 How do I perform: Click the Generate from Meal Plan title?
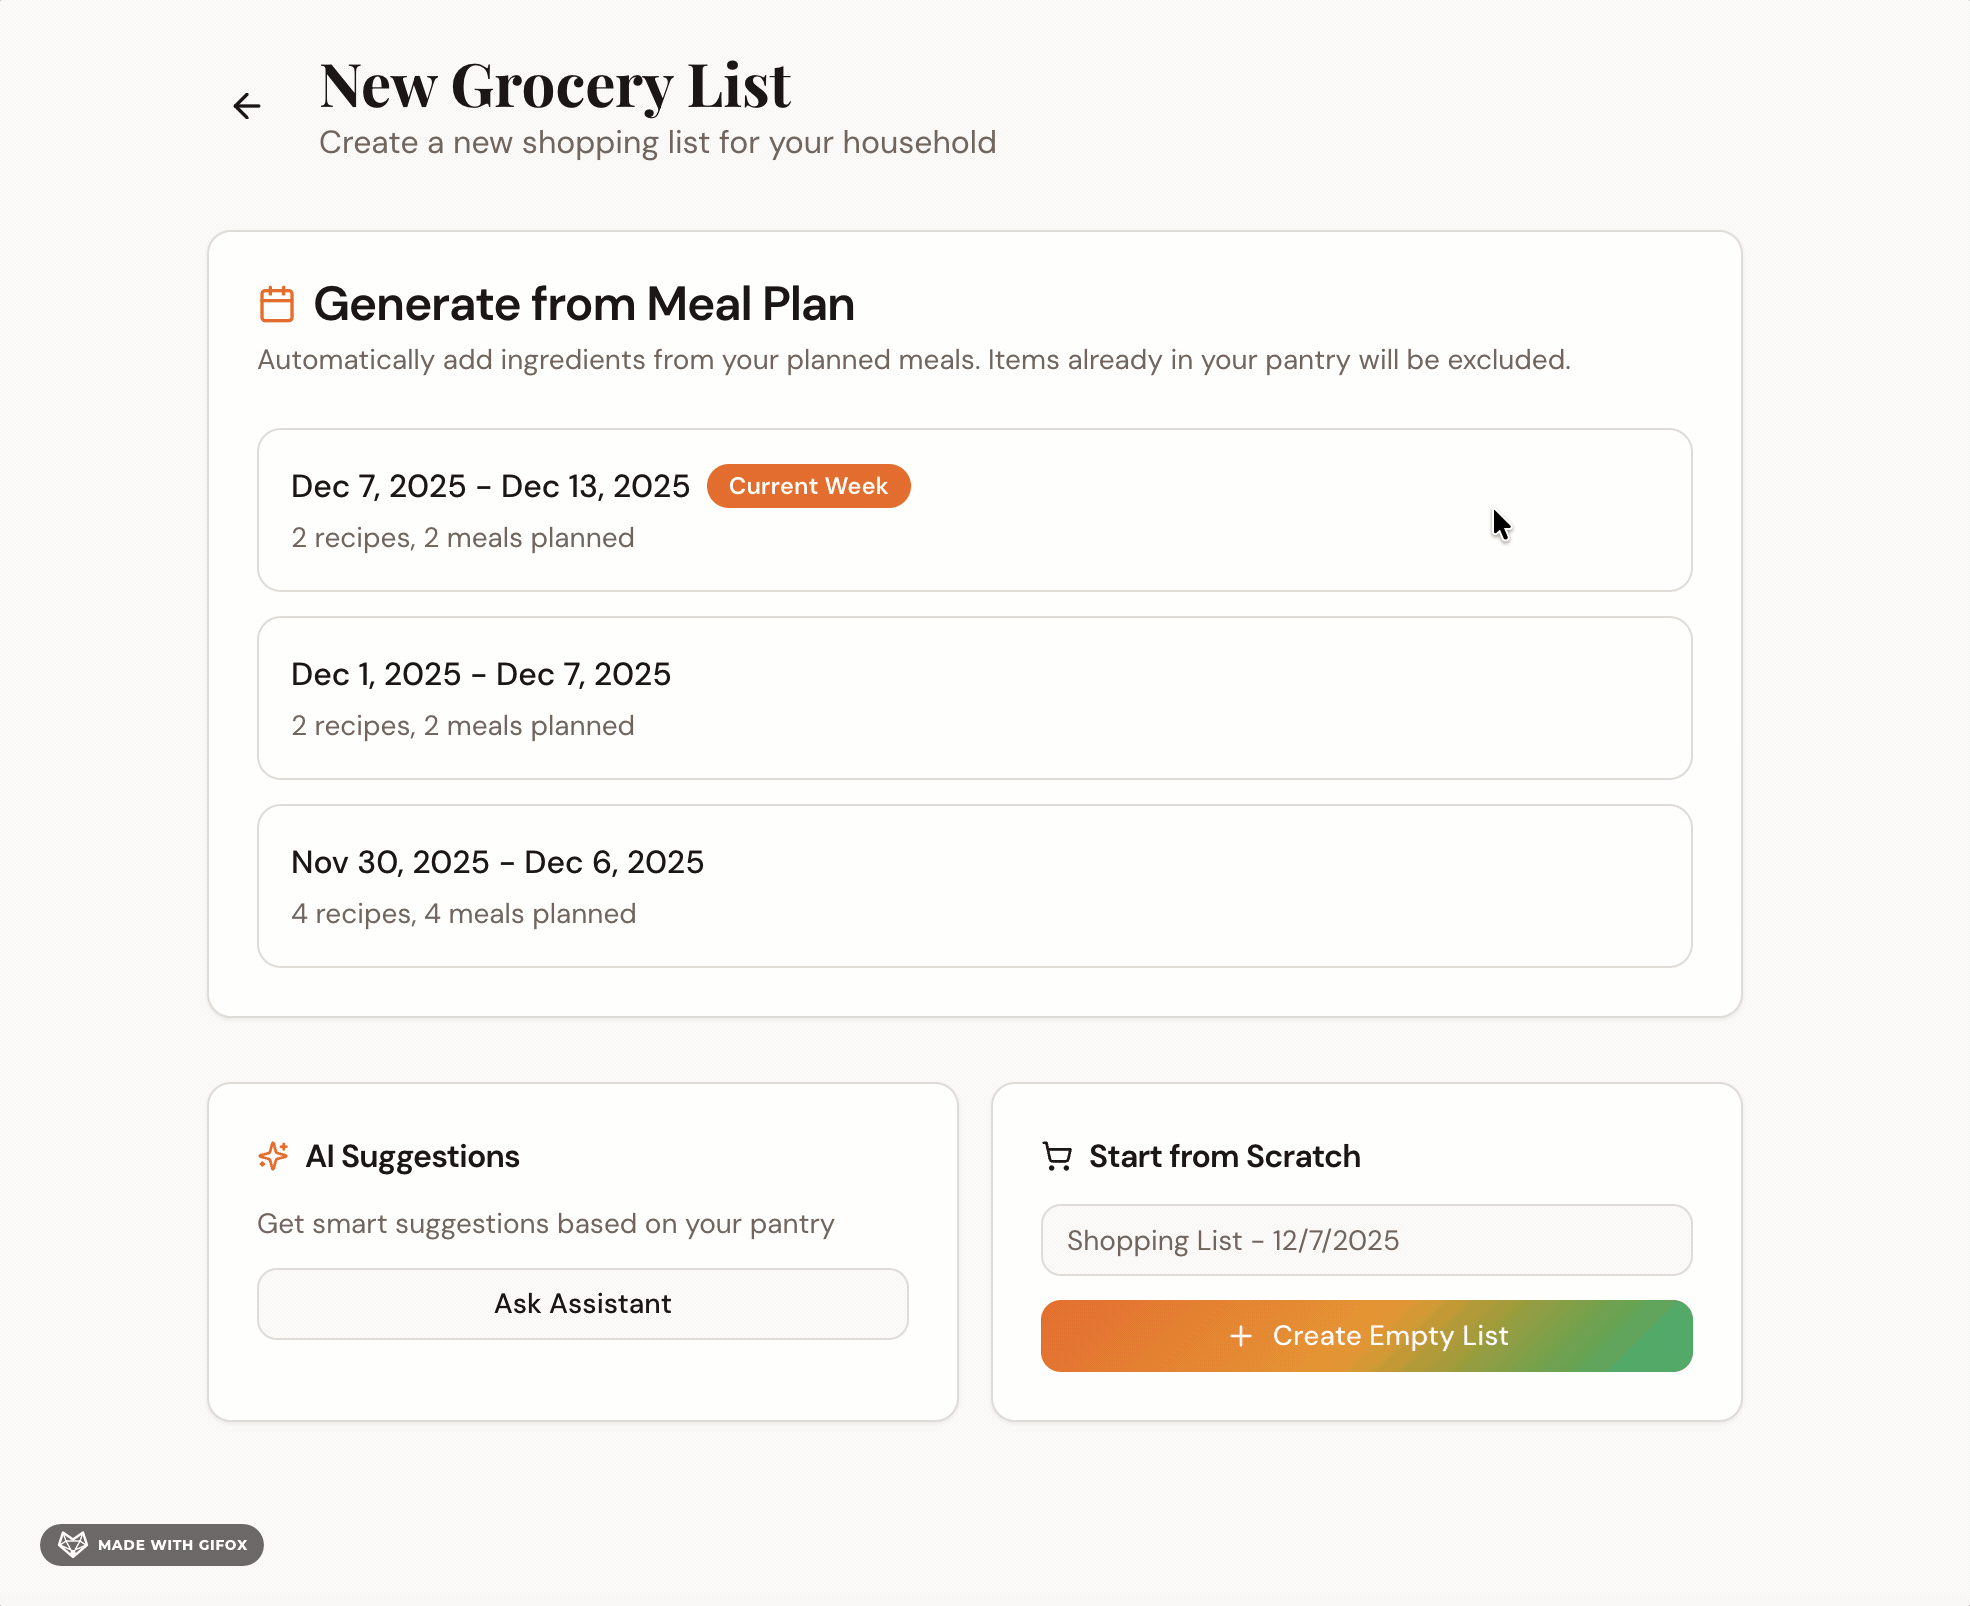[x=584, y=304]
